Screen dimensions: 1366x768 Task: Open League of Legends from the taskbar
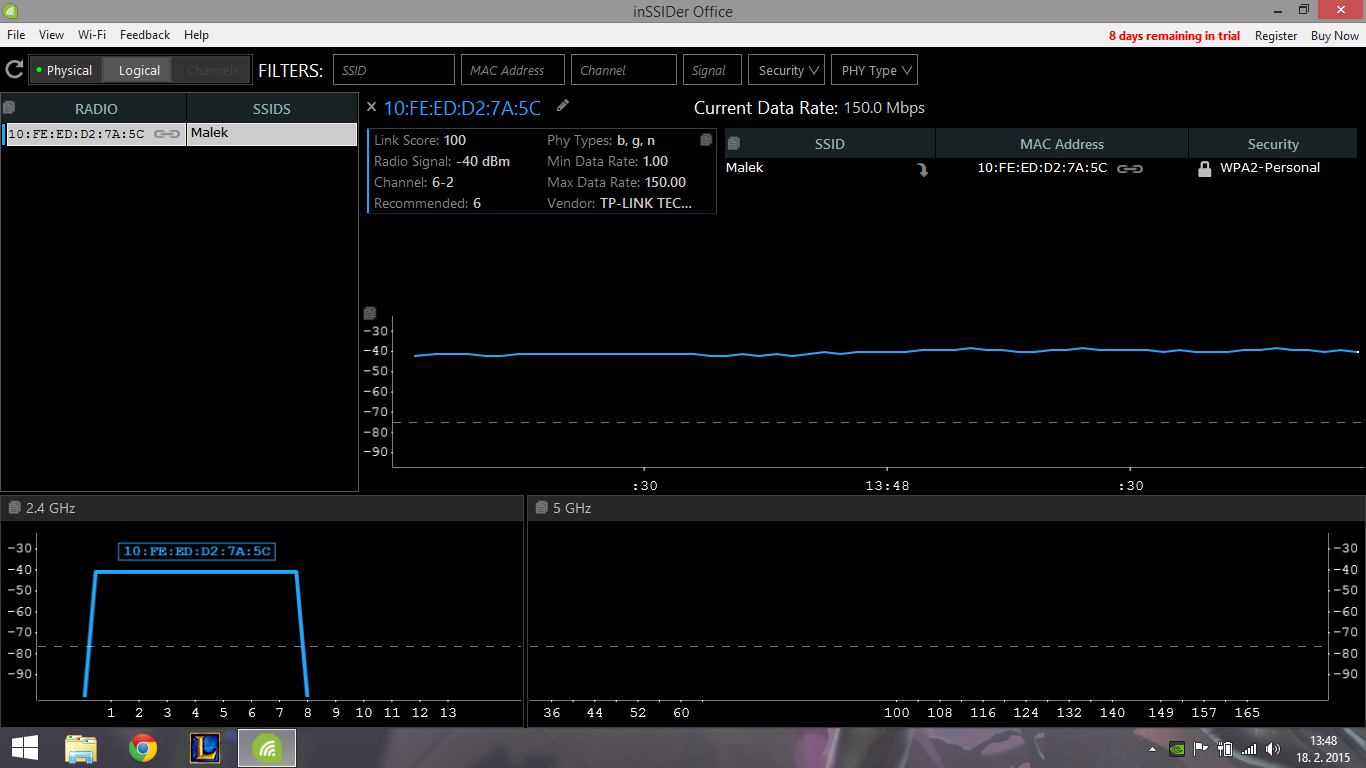coord(205,748)
